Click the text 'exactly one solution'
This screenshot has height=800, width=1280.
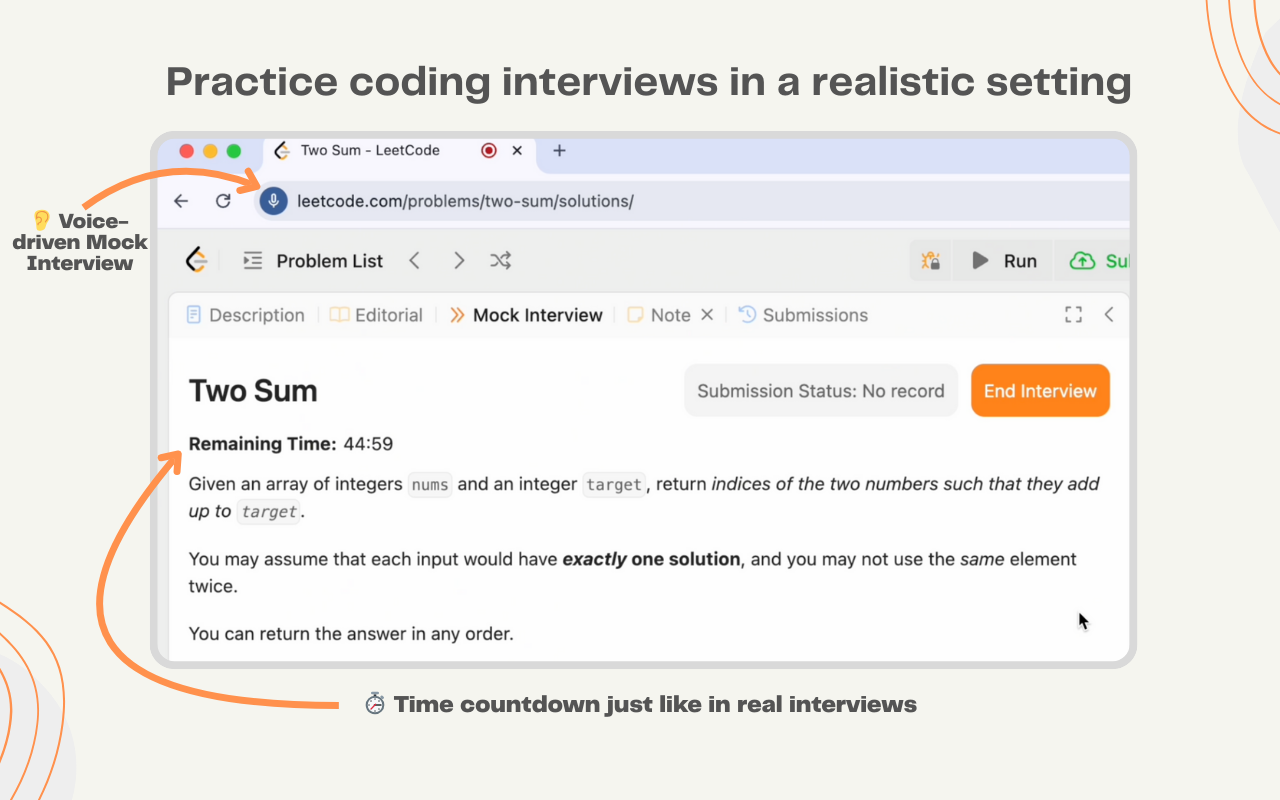click(651, 559)
